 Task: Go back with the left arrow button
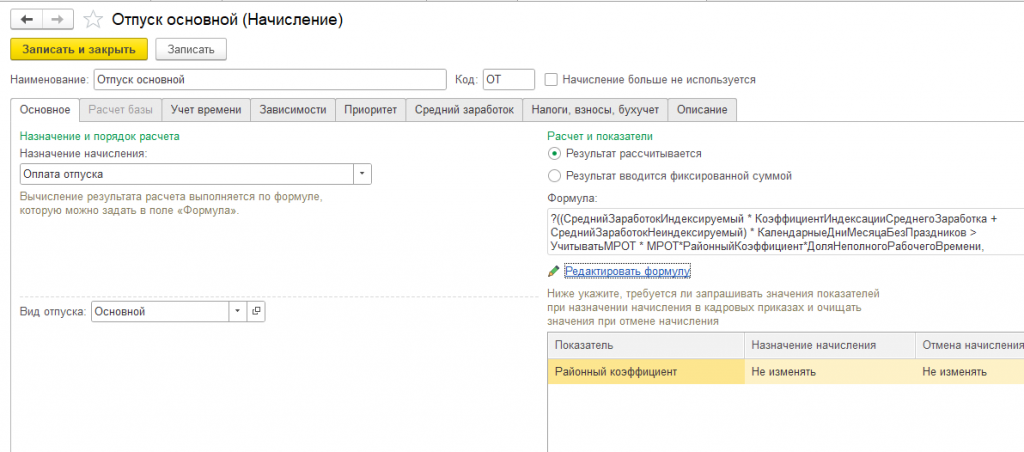[27, 20]
